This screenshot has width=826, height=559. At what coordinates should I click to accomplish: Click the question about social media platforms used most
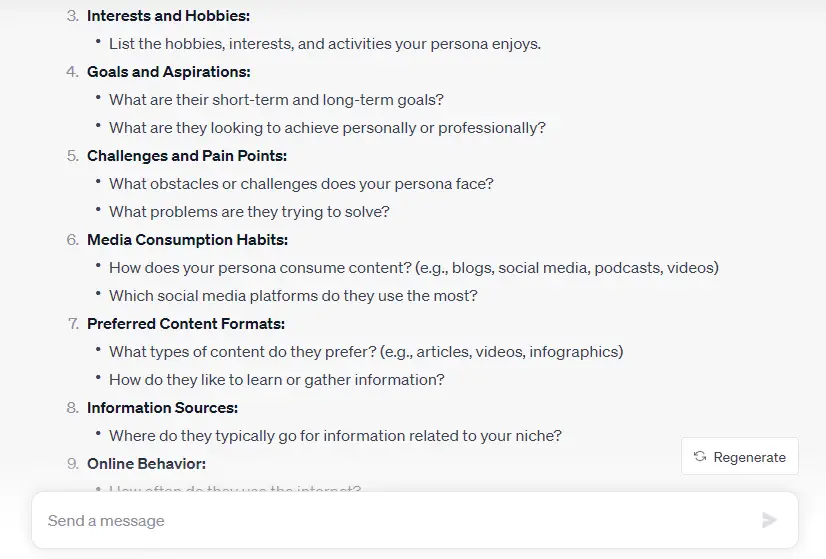[x=293, y=296]
